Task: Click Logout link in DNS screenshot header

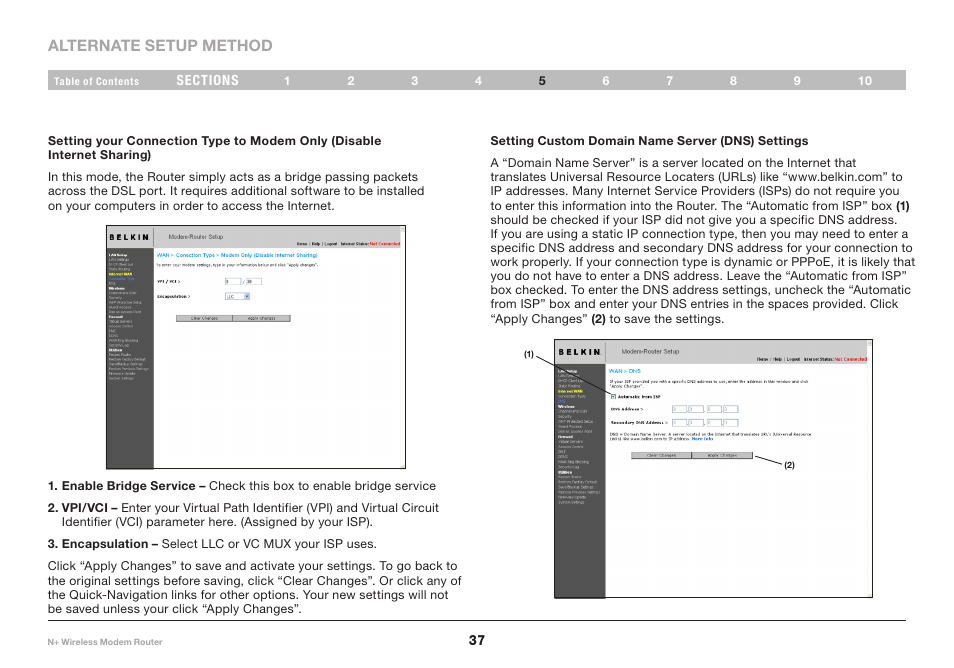Action: point(793,360)
